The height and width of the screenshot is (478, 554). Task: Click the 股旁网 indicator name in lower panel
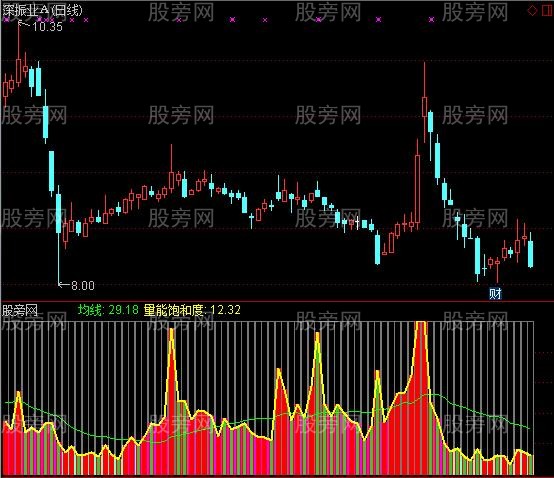pos(20,311)
